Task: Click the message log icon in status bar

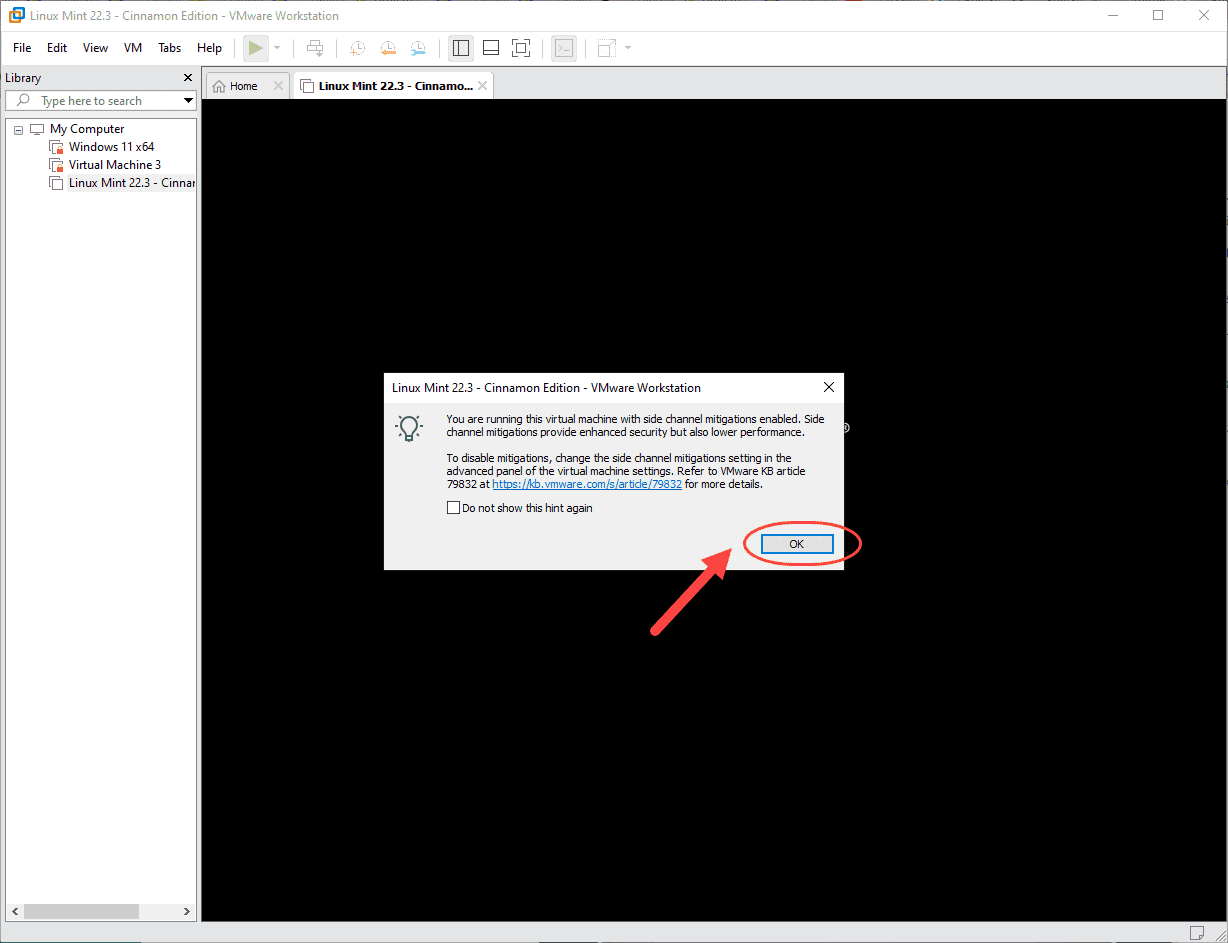Action: (1197, 933)
